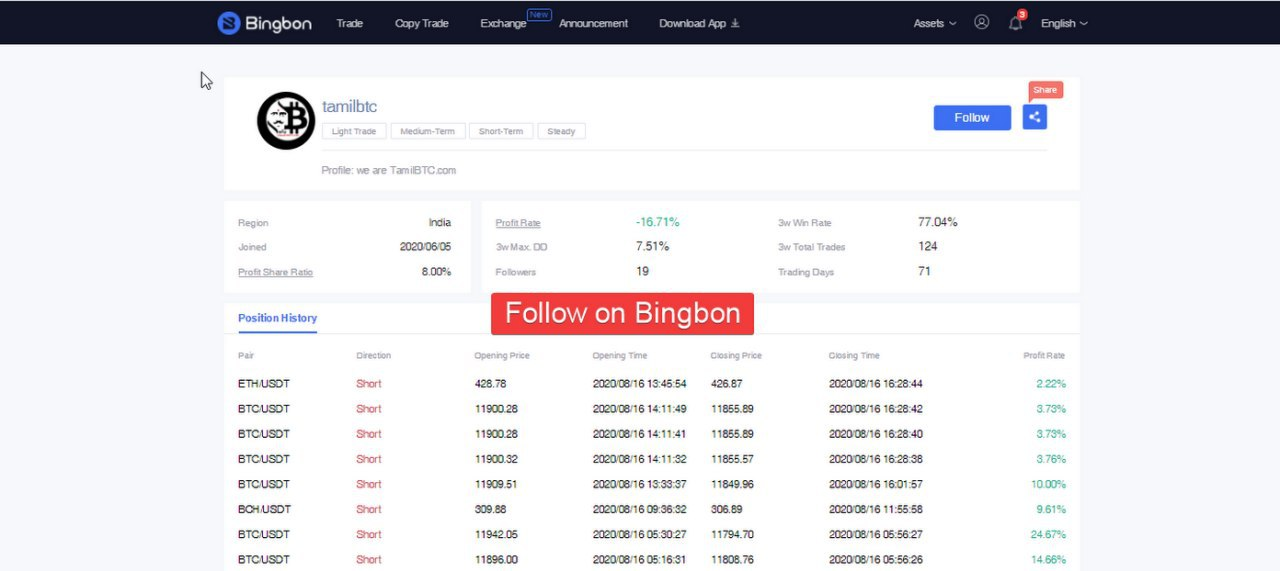
Task: Click the blue share icon button
Action: [x=1034, y=117]
